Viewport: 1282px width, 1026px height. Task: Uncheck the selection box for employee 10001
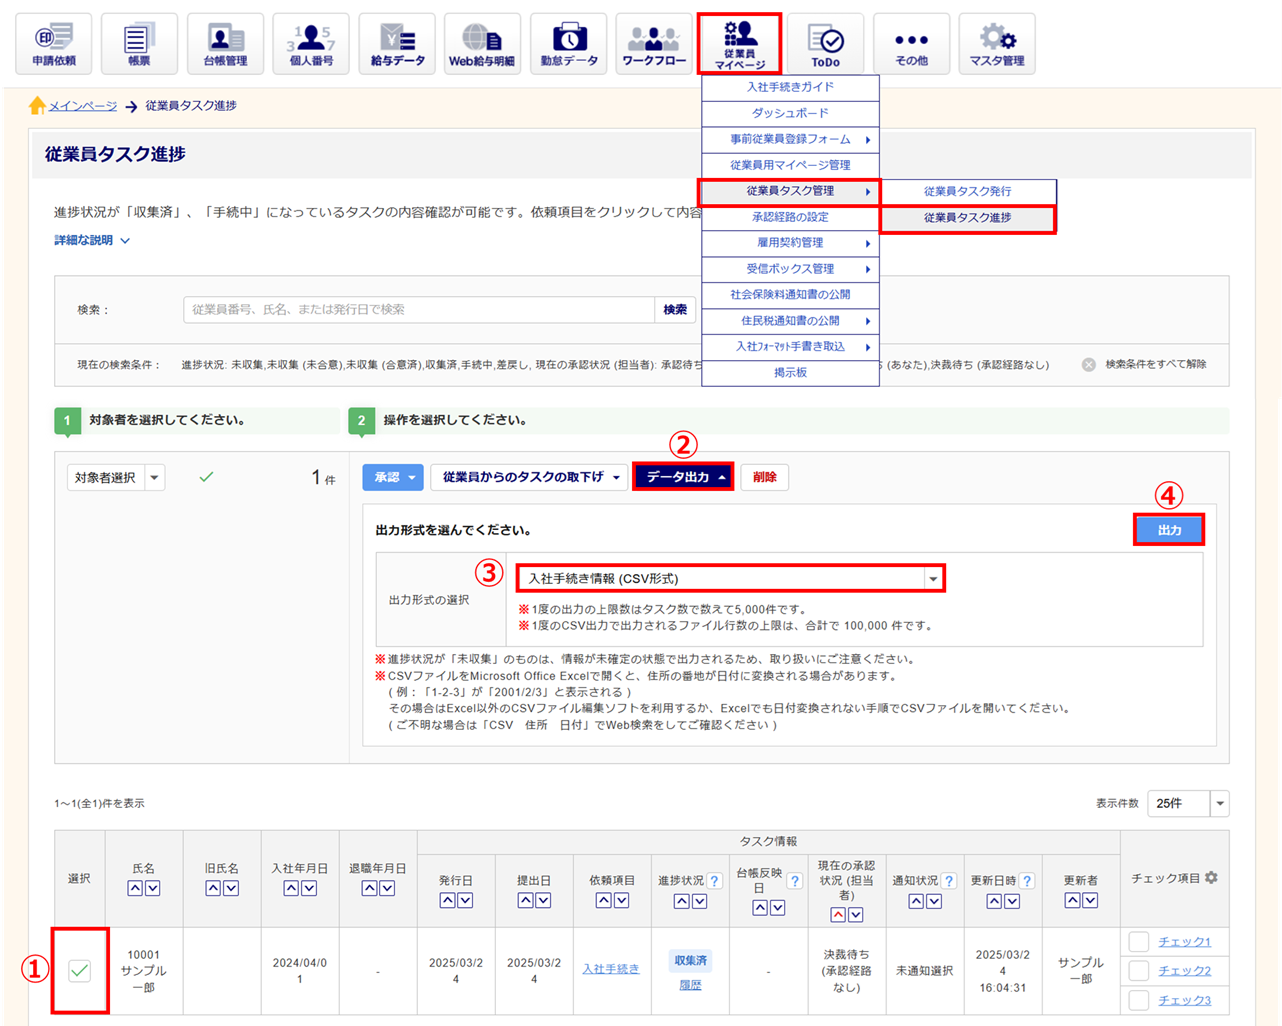click(x=80, y=970)
